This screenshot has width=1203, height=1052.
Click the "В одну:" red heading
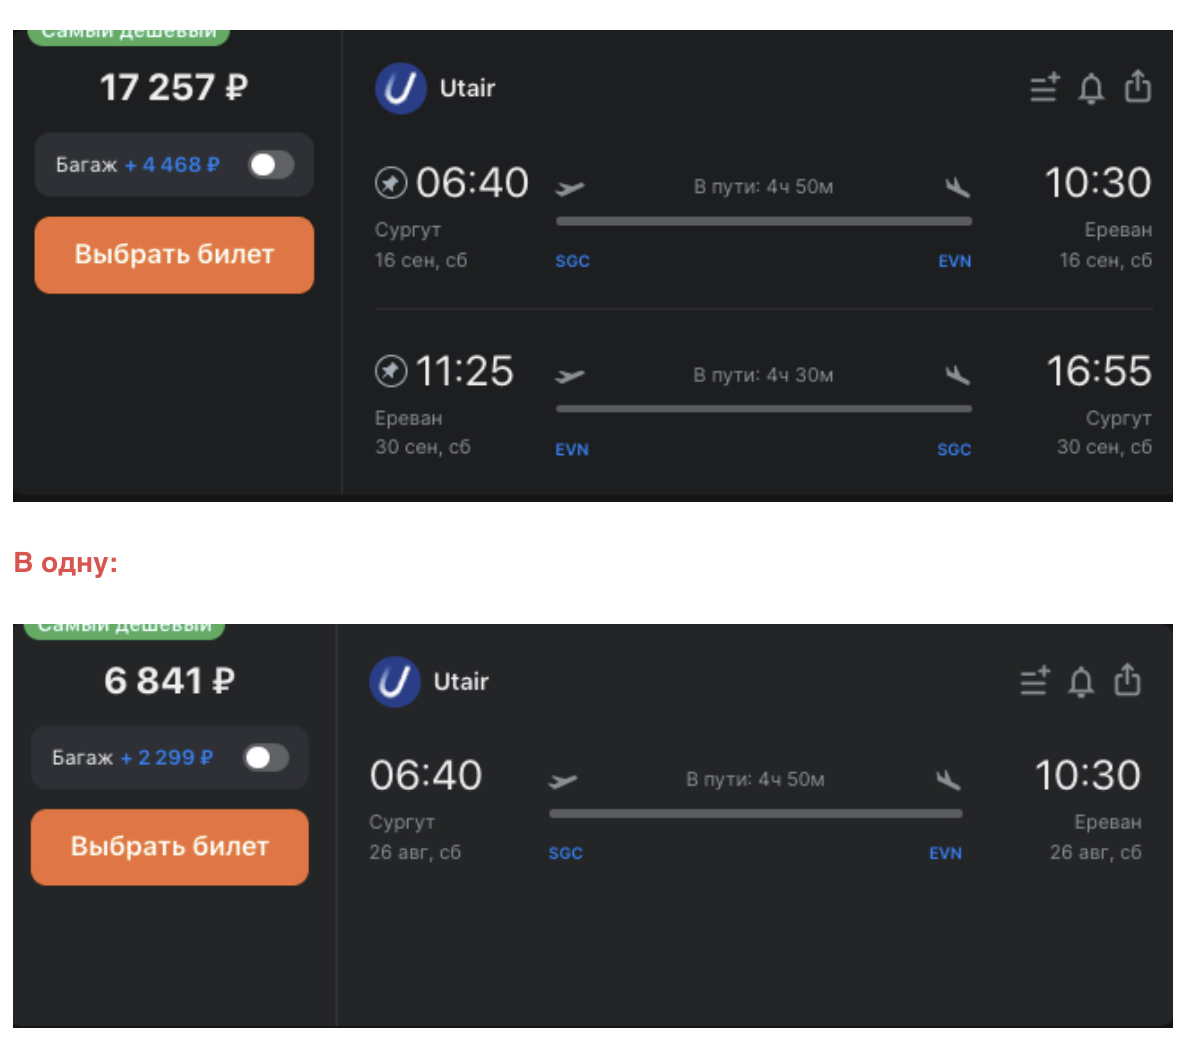click(66, 563)
